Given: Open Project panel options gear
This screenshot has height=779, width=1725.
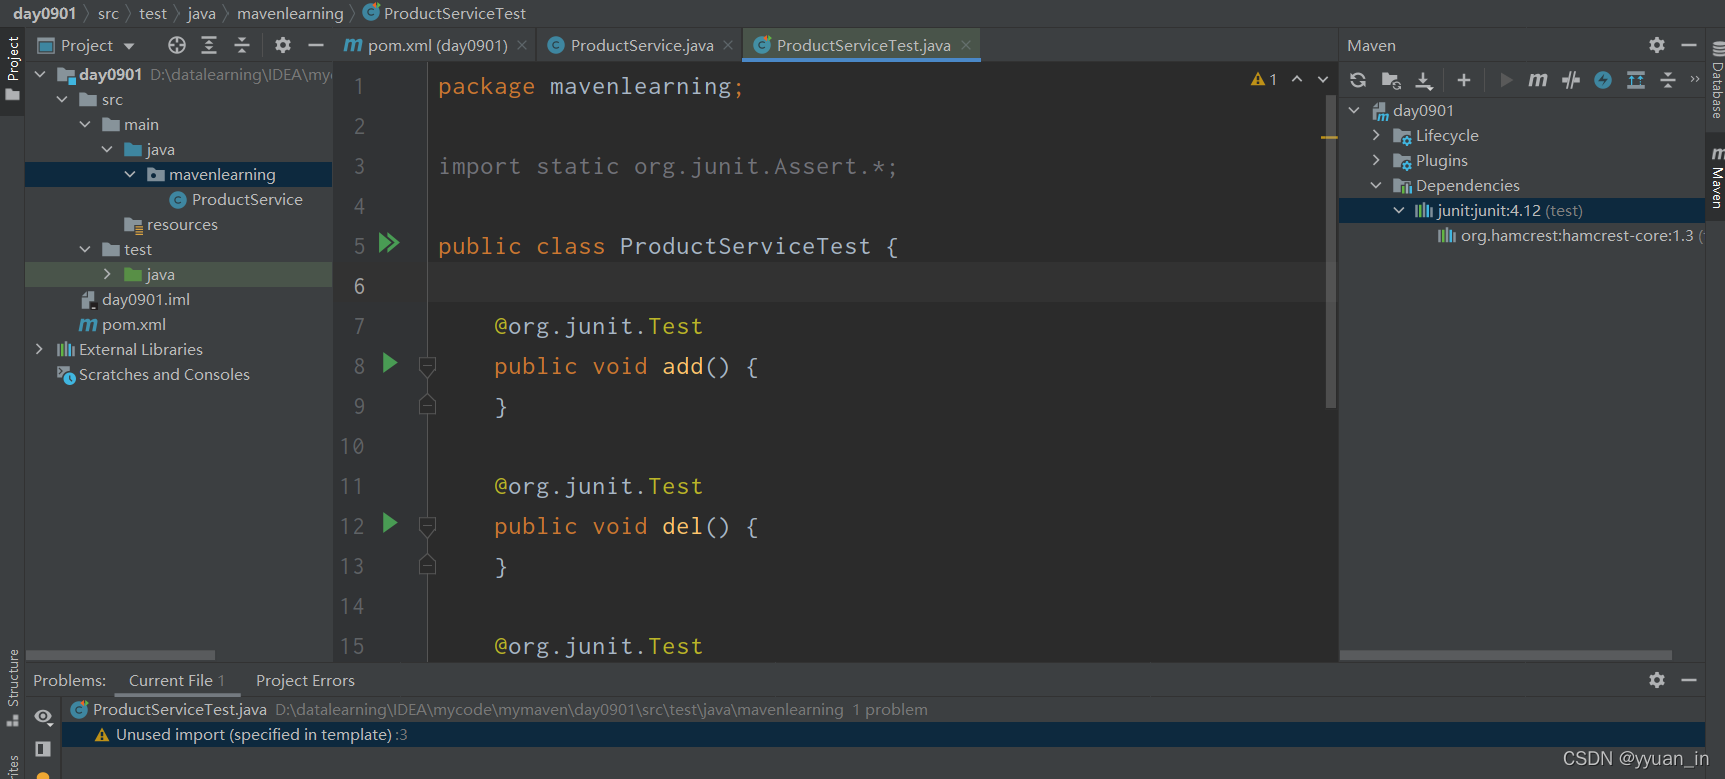Looking at the screenshot, I should (283, 45).
